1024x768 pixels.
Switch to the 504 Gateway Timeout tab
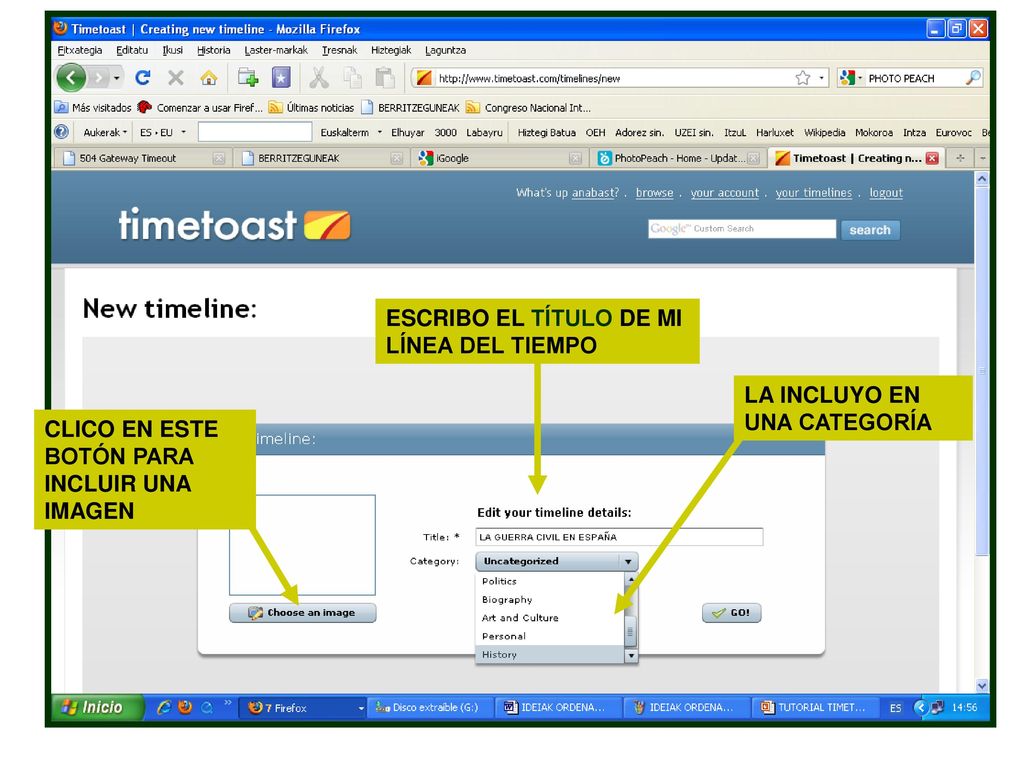pyautogui.click(x=142, y=158)
